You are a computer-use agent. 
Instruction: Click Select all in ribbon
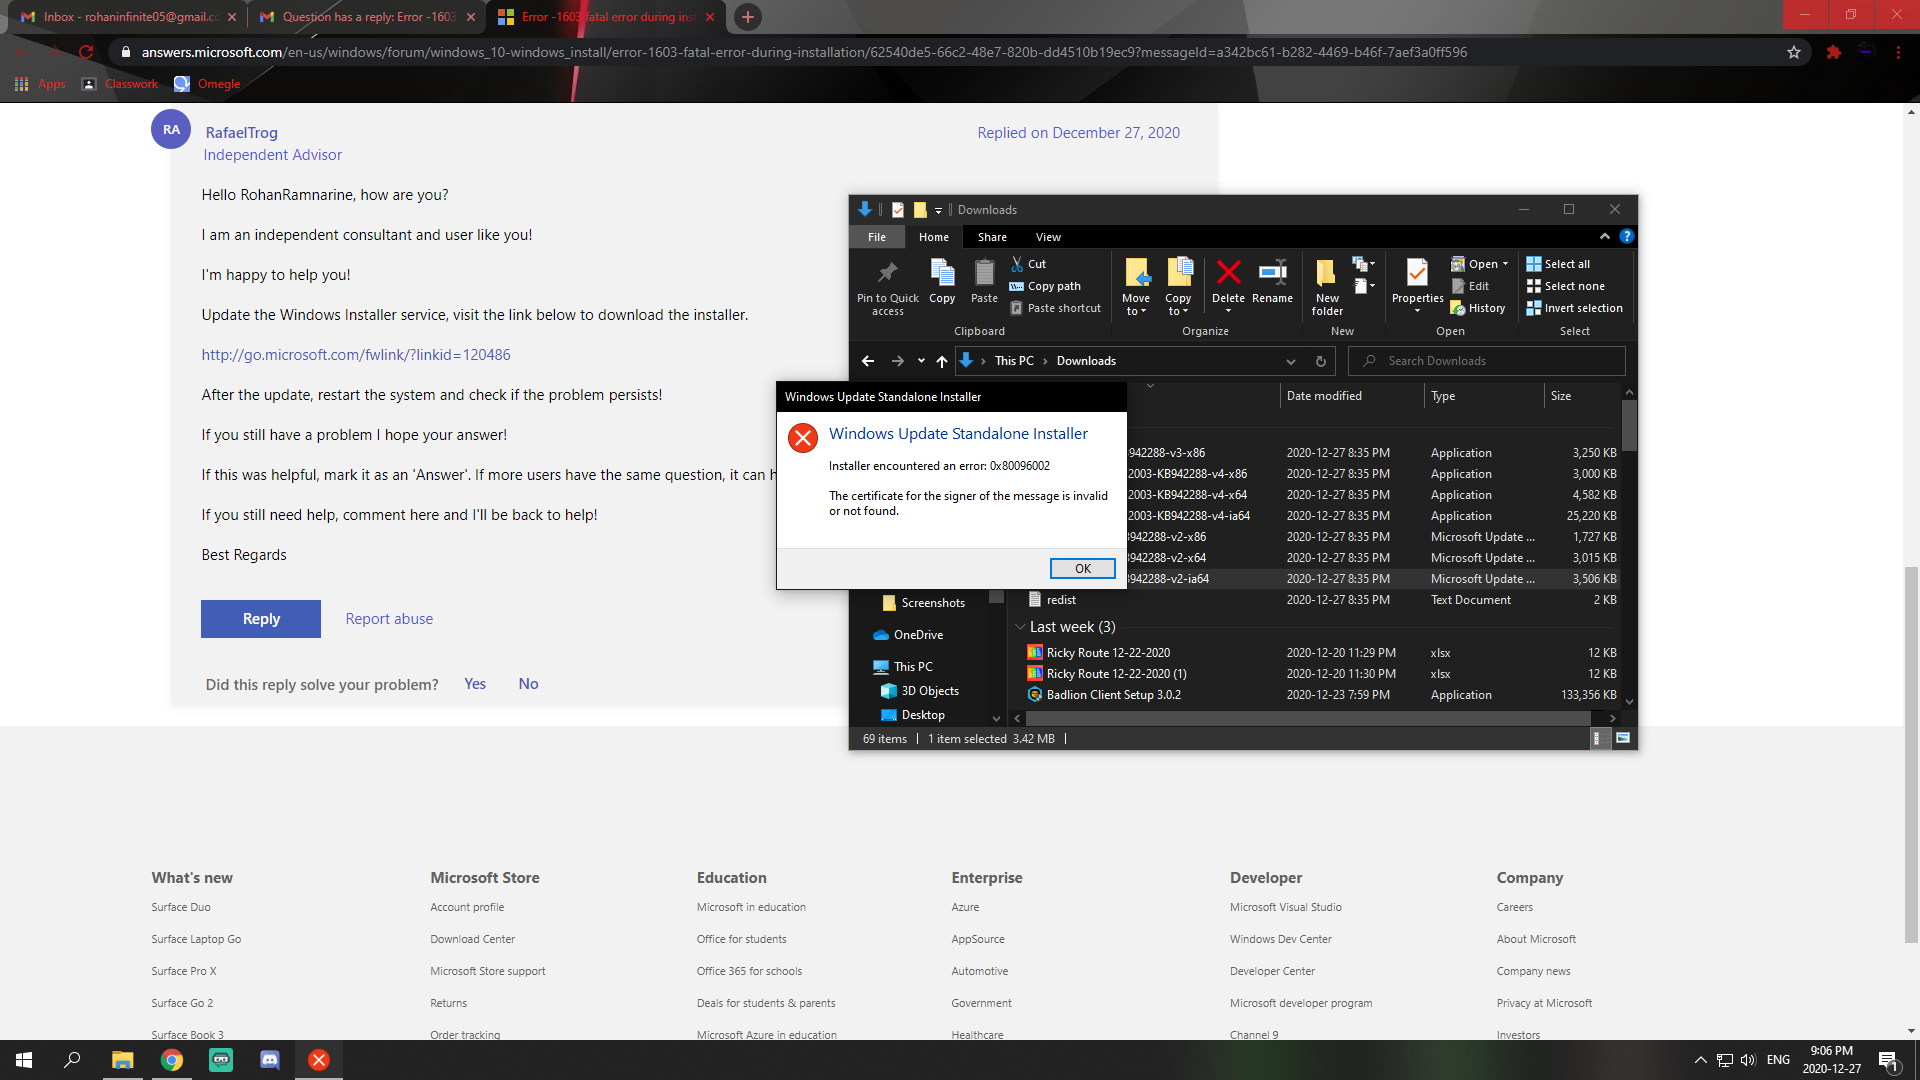pyautogui.click(x=1558, y=264)
